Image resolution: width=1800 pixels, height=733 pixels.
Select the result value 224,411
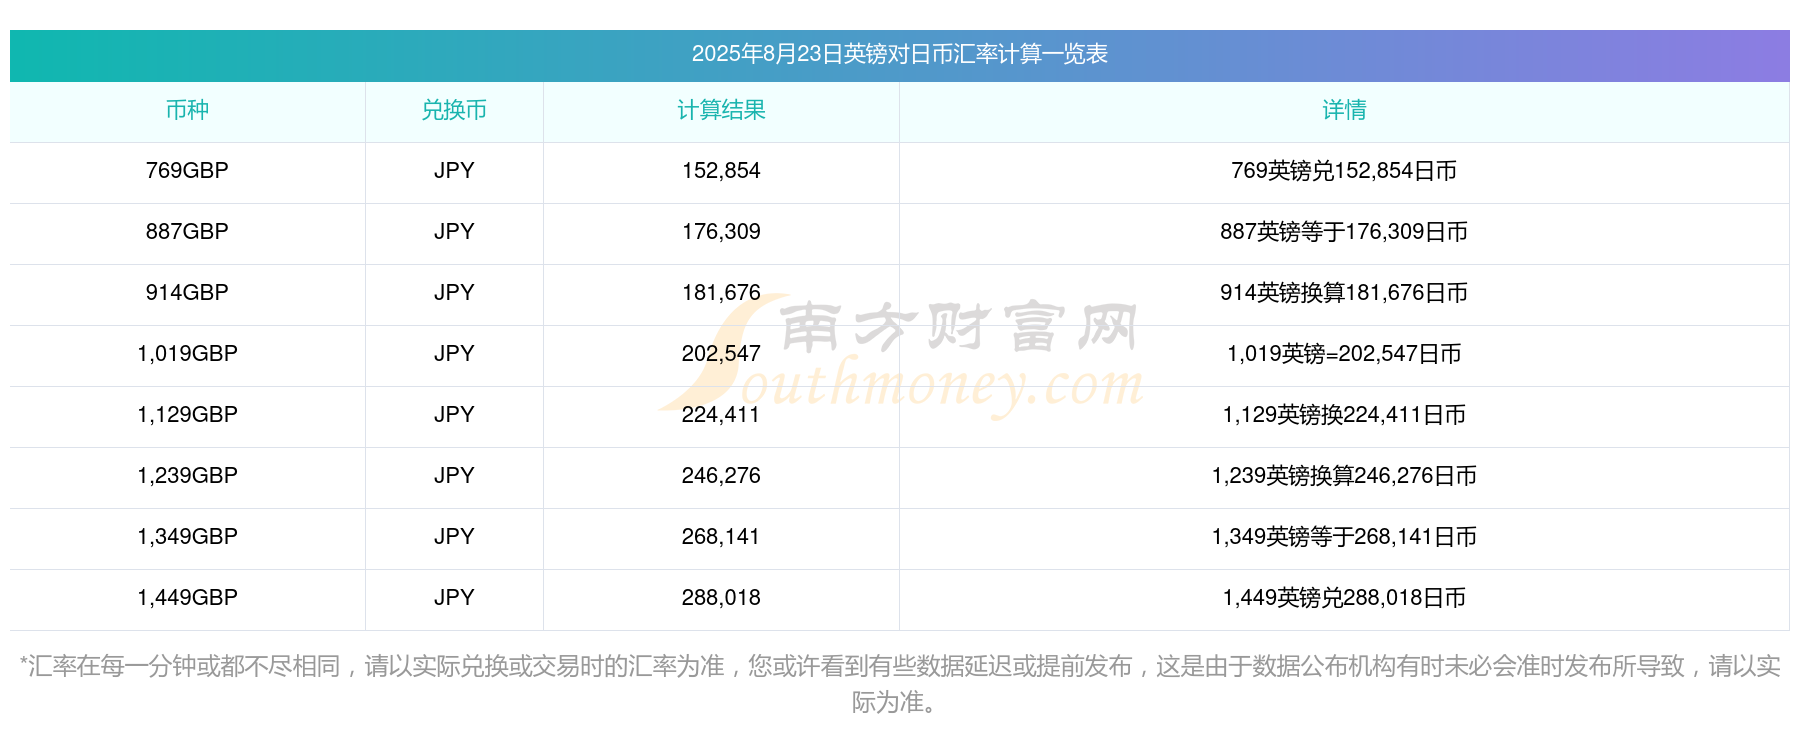(x=721, y=415)
